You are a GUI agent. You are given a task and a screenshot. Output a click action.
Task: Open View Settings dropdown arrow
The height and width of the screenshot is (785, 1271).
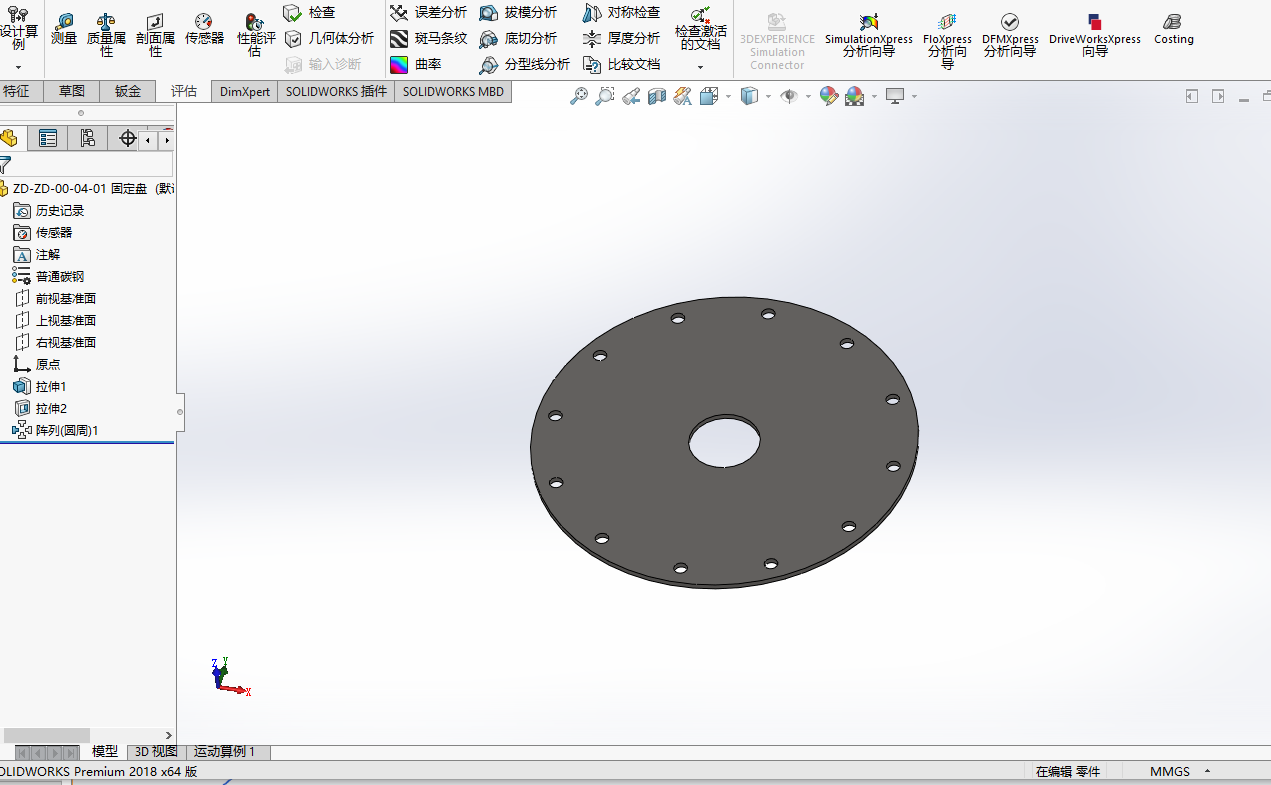point(914,97)
